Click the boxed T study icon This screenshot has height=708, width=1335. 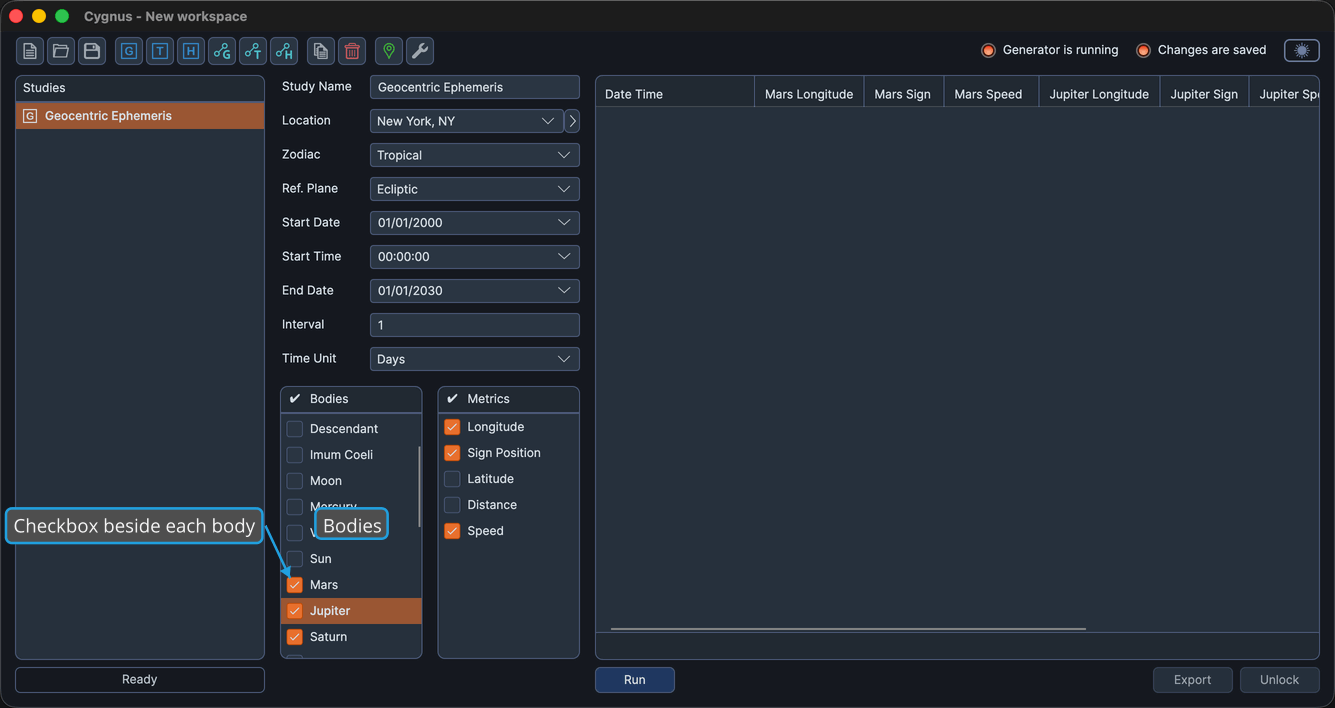point(160,51)
